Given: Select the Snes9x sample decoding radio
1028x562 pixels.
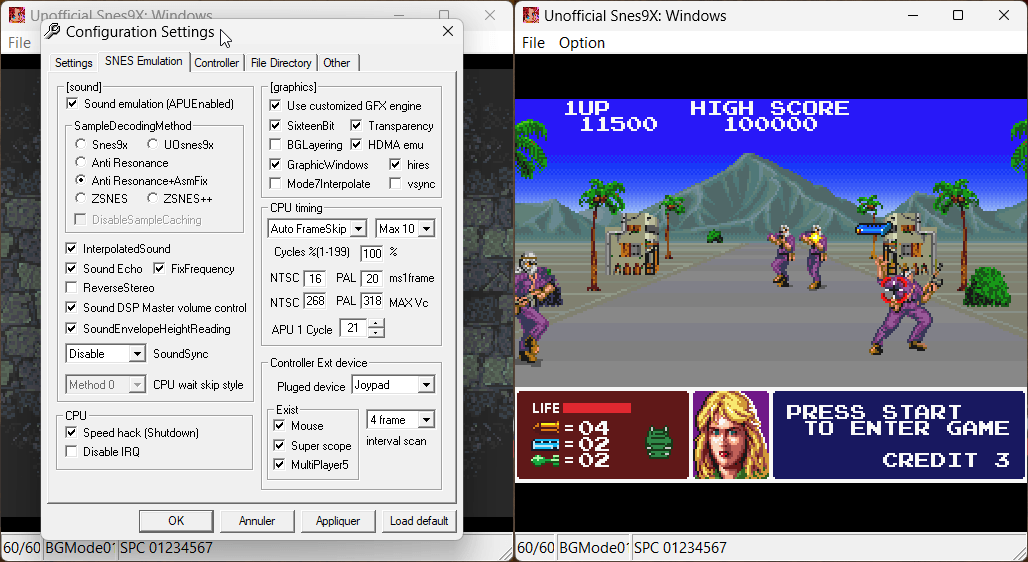Looking at the screenshot, I should tap(81, 144).
